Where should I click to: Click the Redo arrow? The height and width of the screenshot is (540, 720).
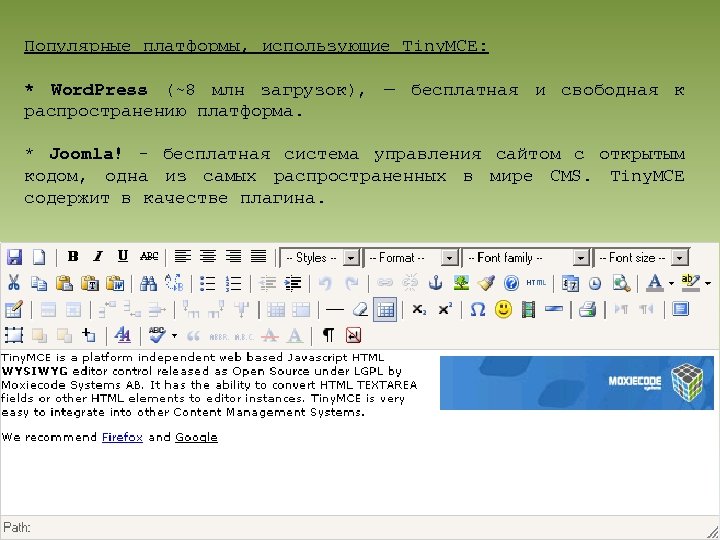click(351, 283)
